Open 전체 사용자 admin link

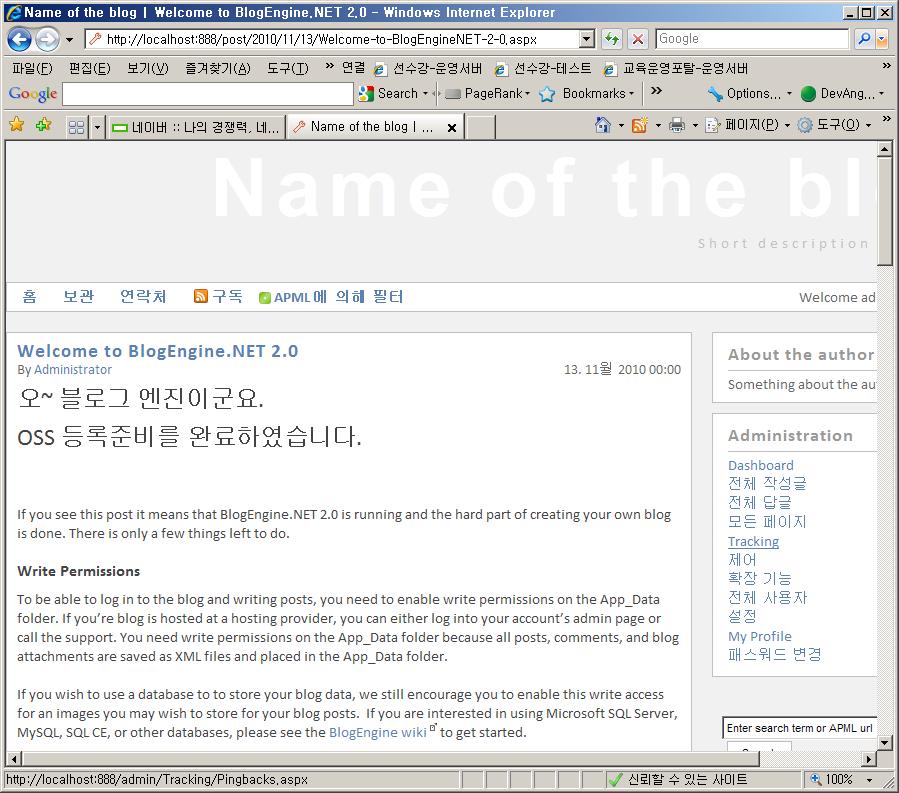point(767,597)
